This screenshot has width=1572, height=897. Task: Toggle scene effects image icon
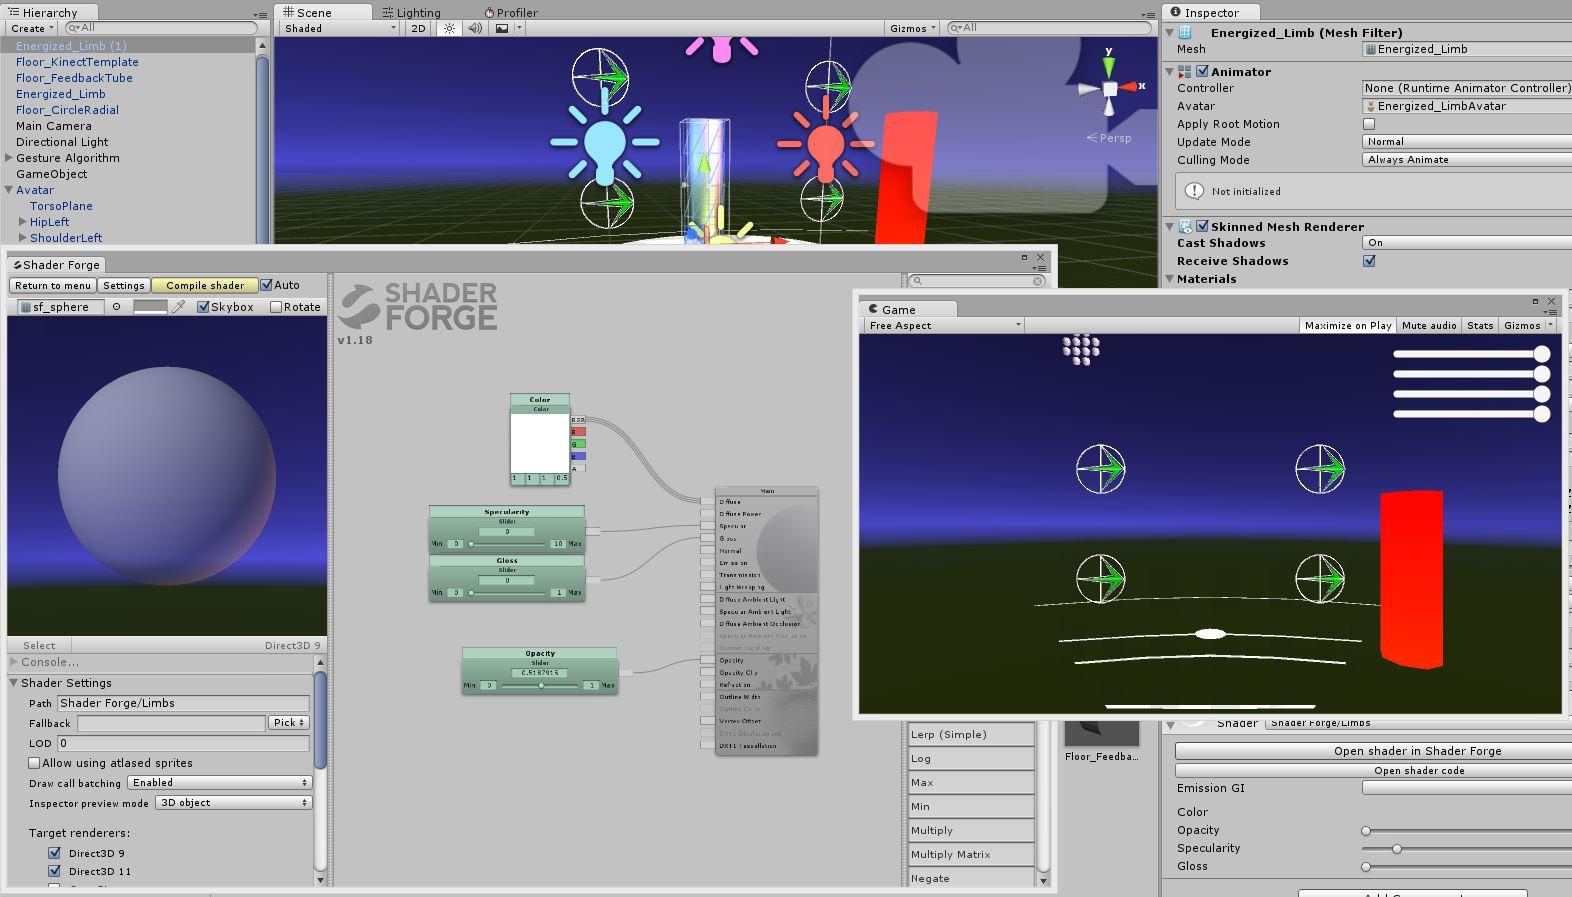[502, 28]
